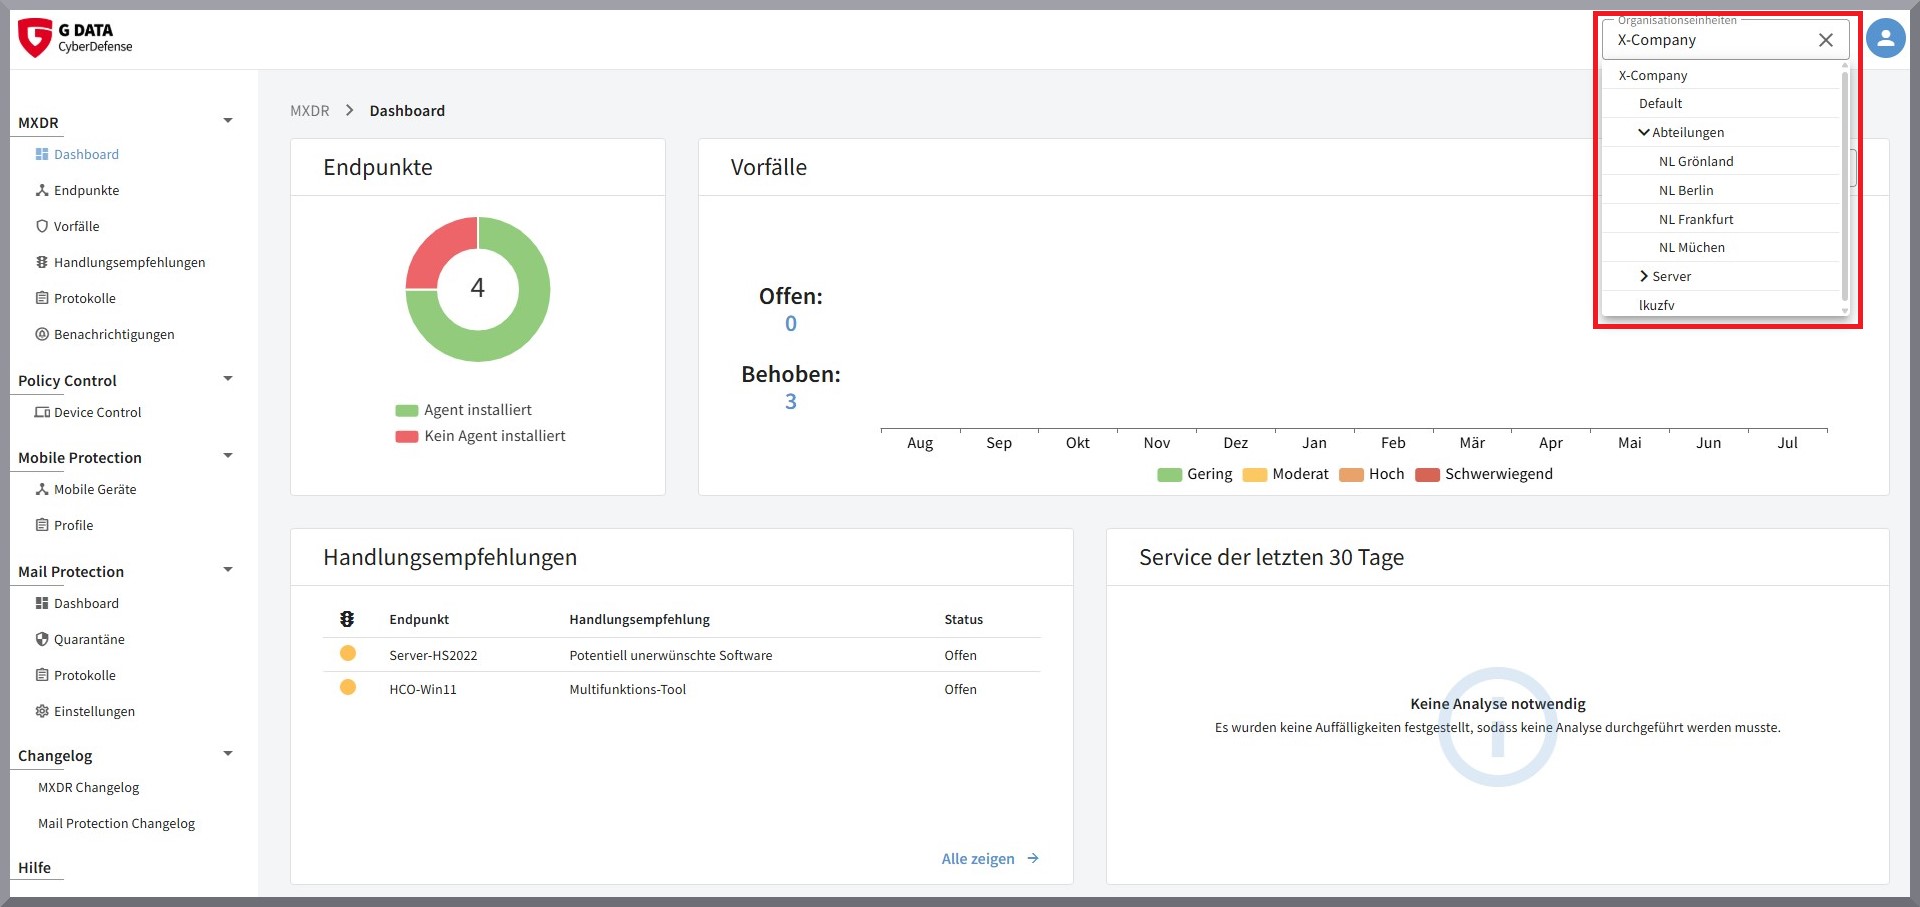Viewport: 1920px width, 907px height.
Task: Open the user account avatar icon
Action: pyautogui.click(x=1885, y=39)
